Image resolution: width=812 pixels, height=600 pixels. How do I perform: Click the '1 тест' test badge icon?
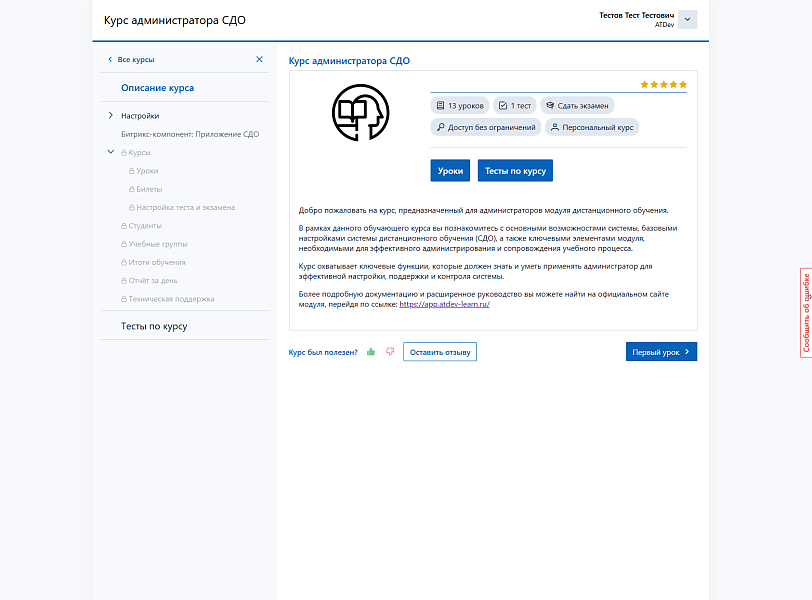[x=501, y=104]
